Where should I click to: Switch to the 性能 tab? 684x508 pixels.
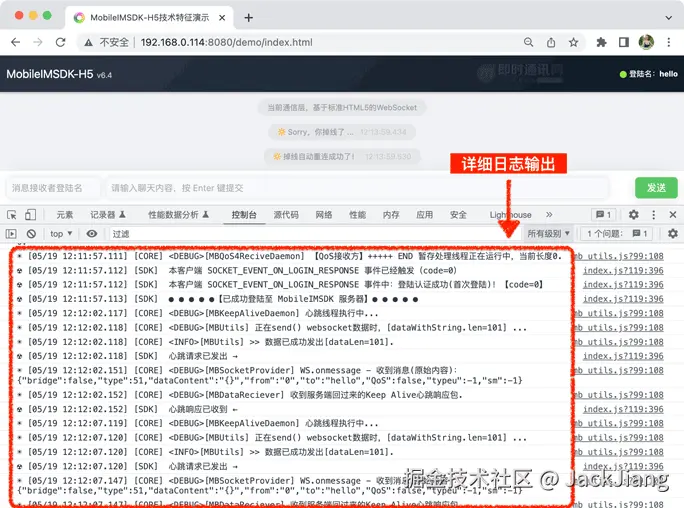point(357,215)
